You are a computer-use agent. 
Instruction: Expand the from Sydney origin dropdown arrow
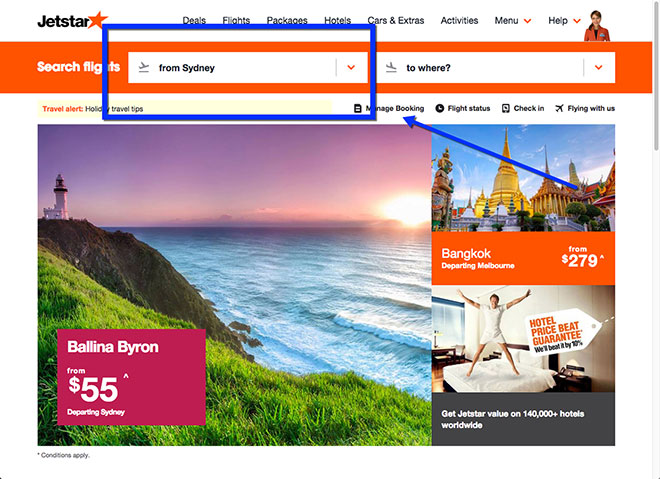(351, 67)
